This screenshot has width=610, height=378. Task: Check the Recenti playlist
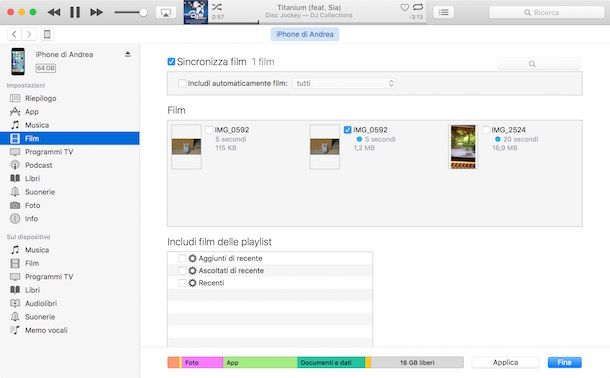[182, 283]
